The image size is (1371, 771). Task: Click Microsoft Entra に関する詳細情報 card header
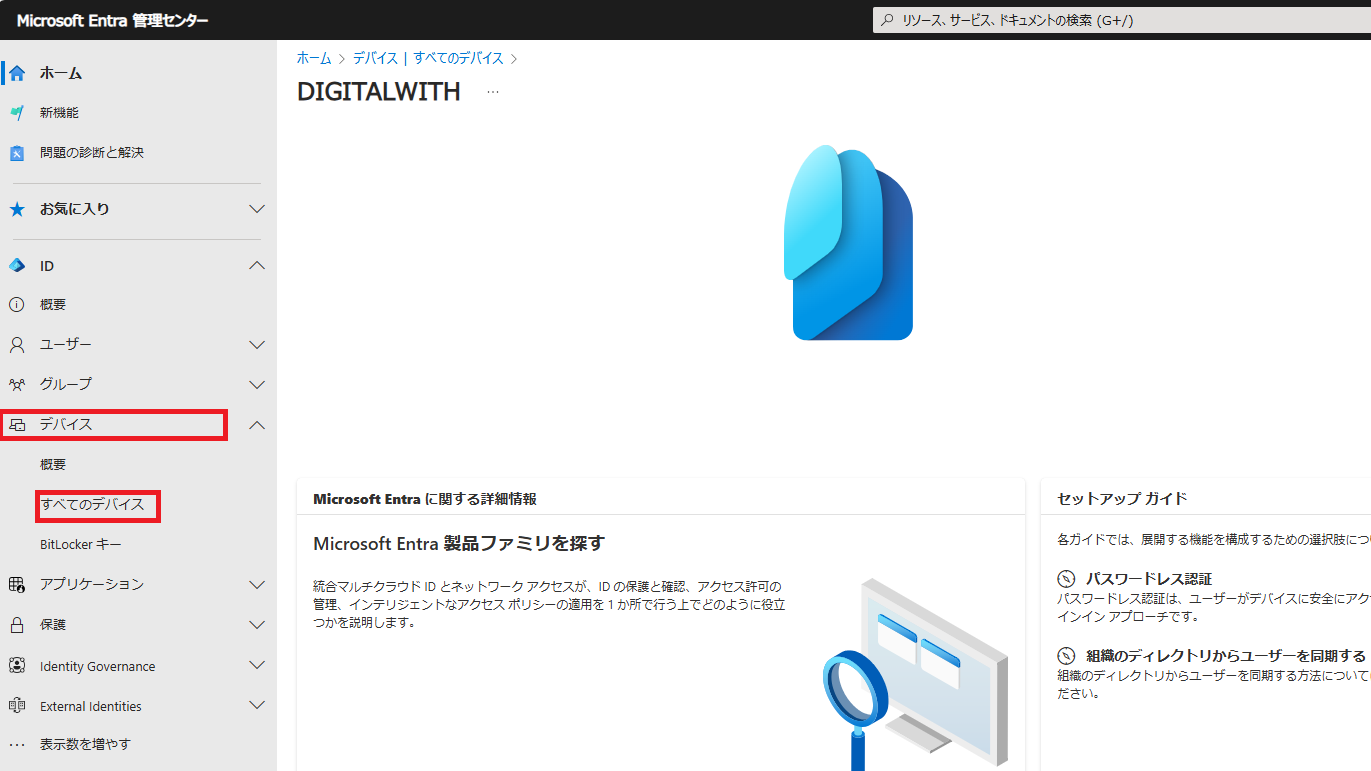pyautogui.click(x=425, y=498)
